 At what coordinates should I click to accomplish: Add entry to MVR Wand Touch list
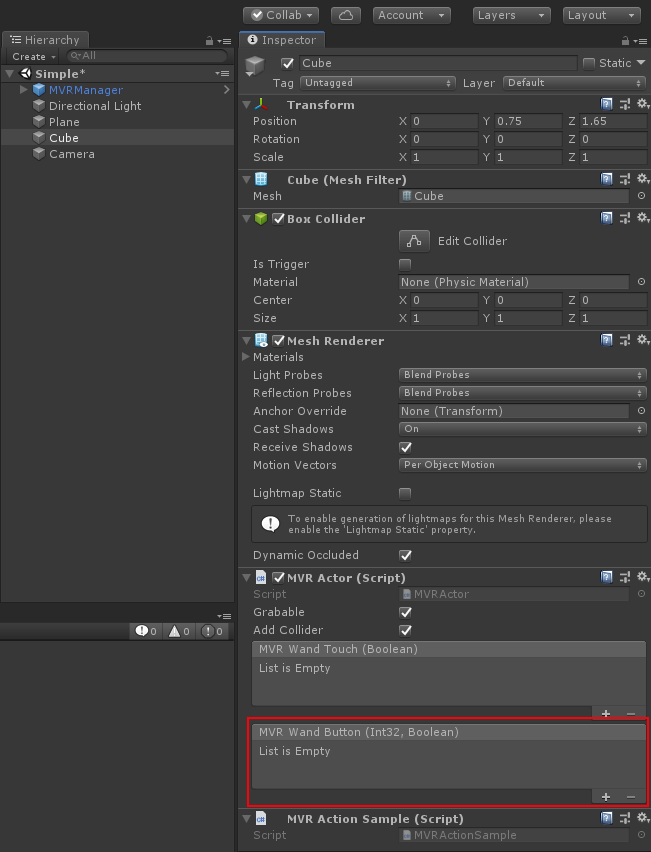click(606, 713)
